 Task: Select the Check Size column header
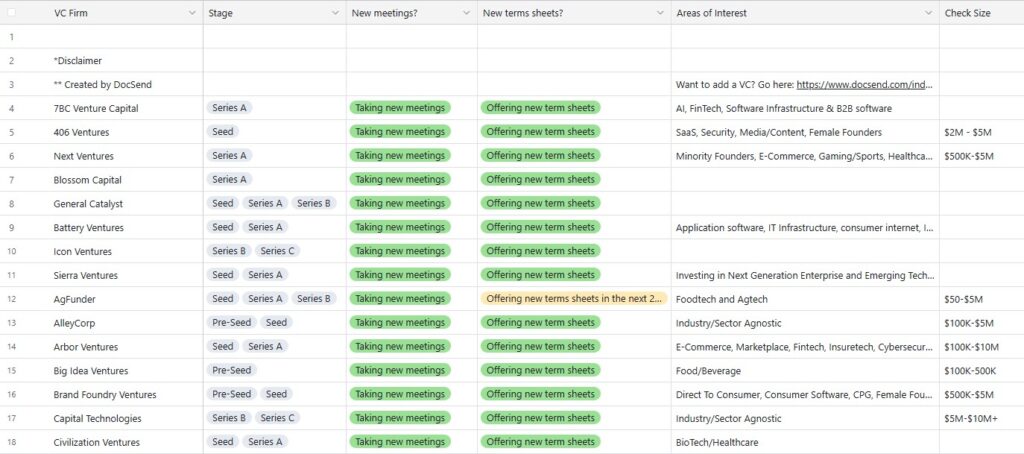coord(982,13)
